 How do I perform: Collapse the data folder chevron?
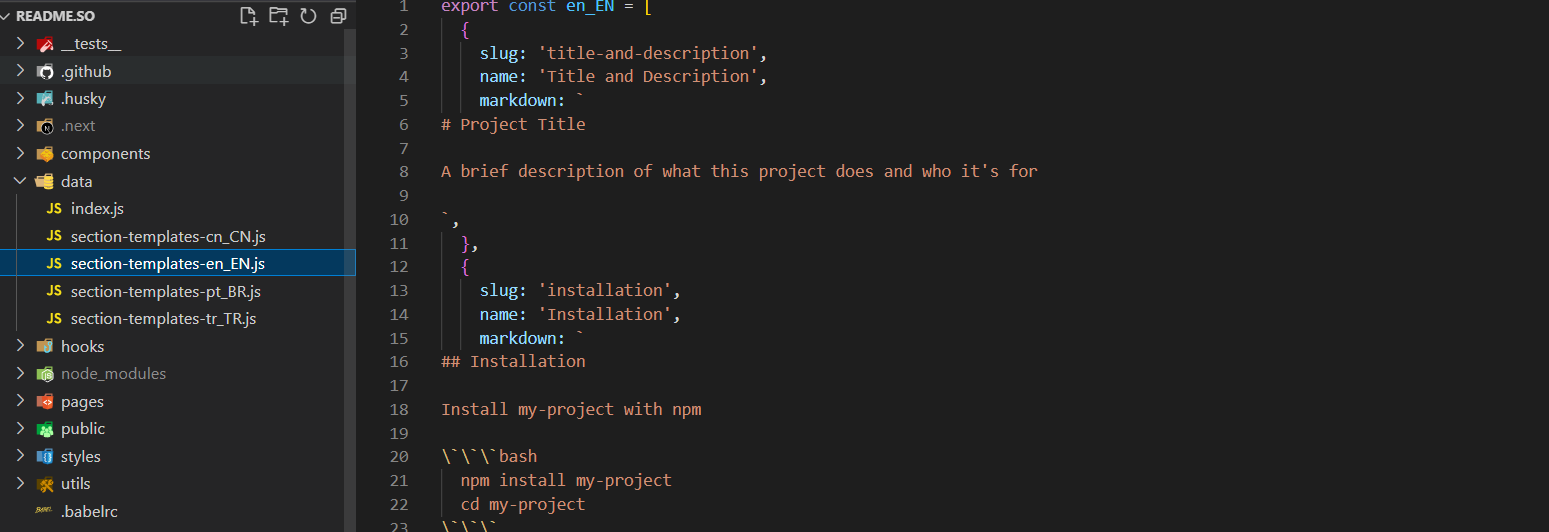(x=20, y=182)
